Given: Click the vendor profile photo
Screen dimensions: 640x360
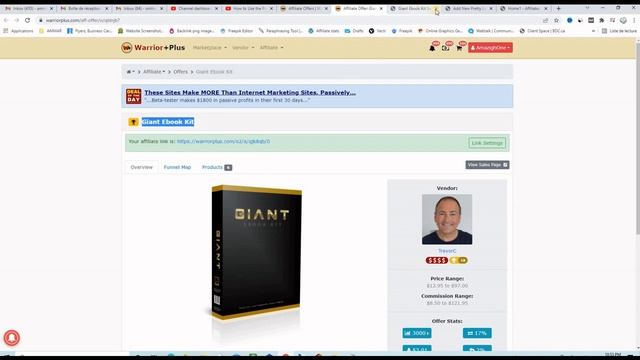Looking at the screenshot, I should coord(447,220).
